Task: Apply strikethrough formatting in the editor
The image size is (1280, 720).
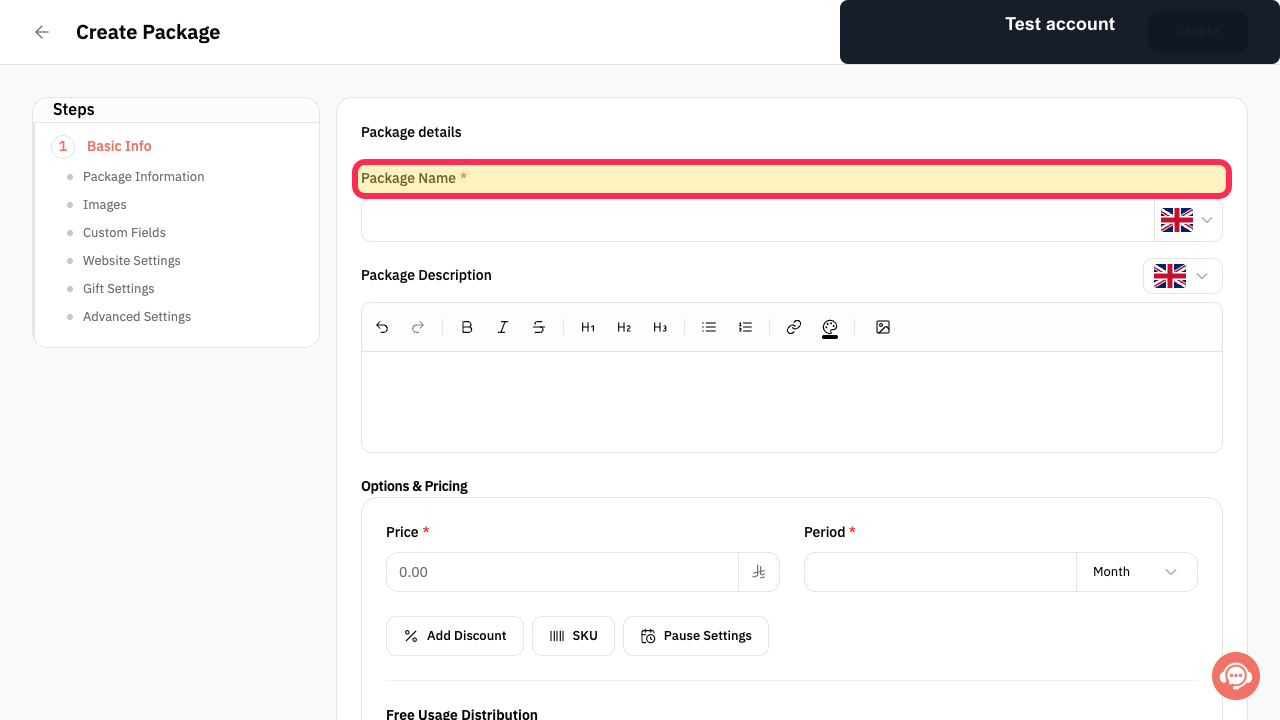Action: pyautogui.click(x=539, y=327)
